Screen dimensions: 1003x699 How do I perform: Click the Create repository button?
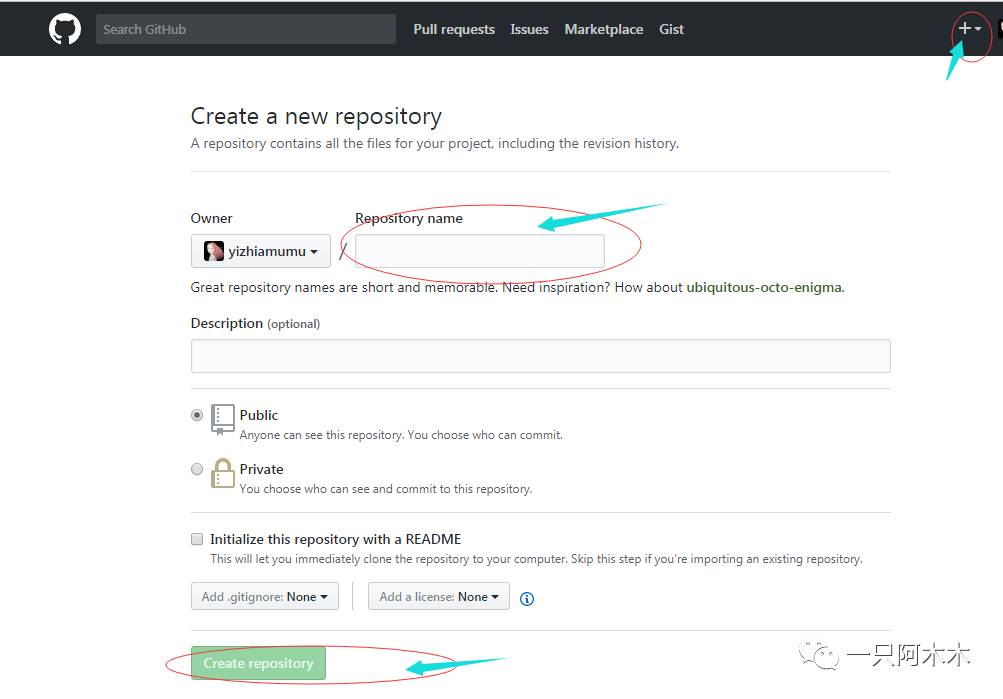point(258,663)
